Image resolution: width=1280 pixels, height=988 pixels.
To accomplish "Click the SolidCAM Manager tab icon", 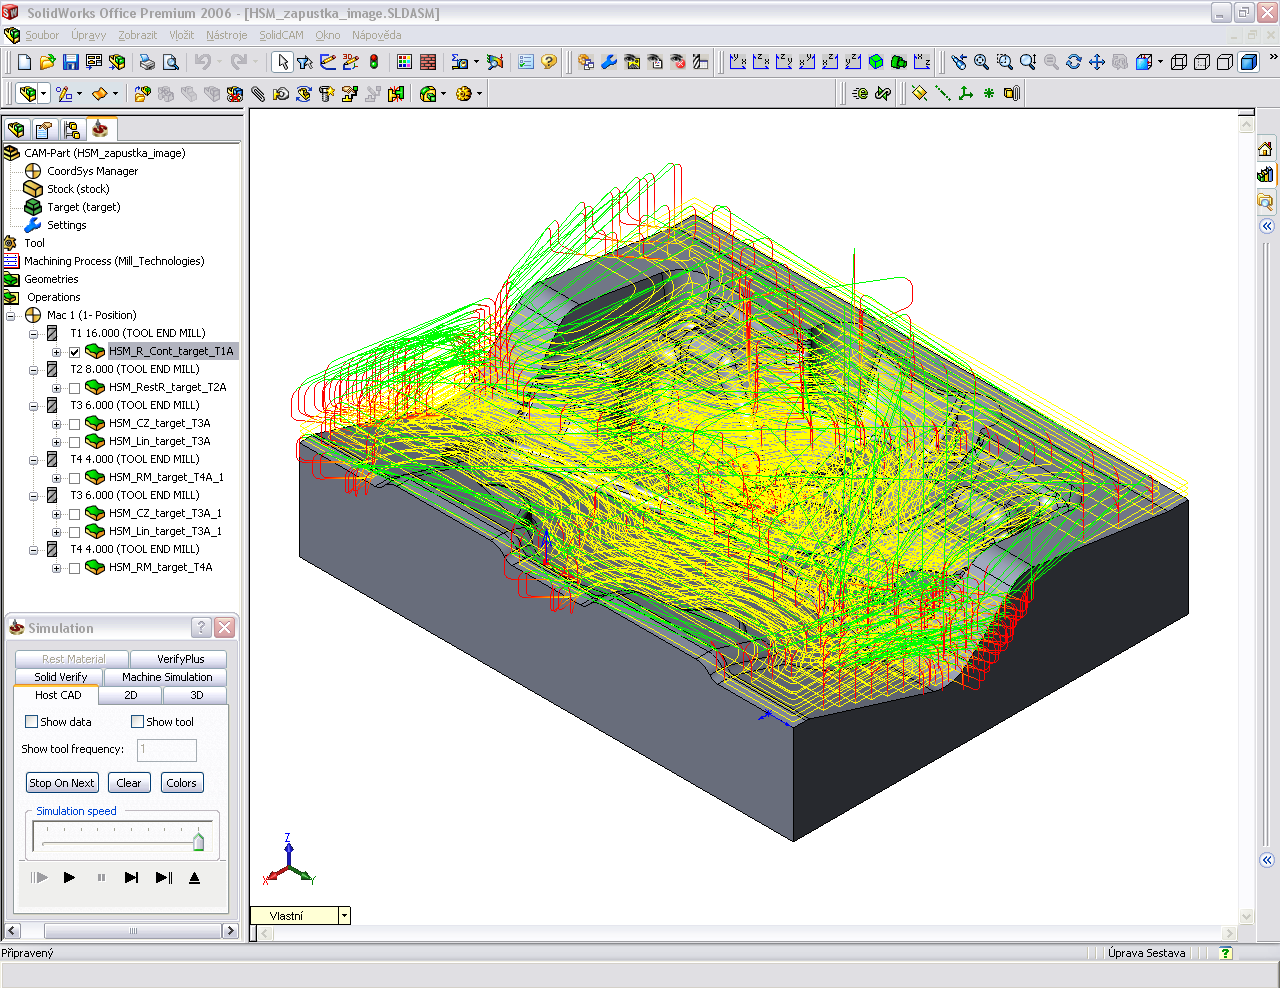I will [x=99, y=130].
